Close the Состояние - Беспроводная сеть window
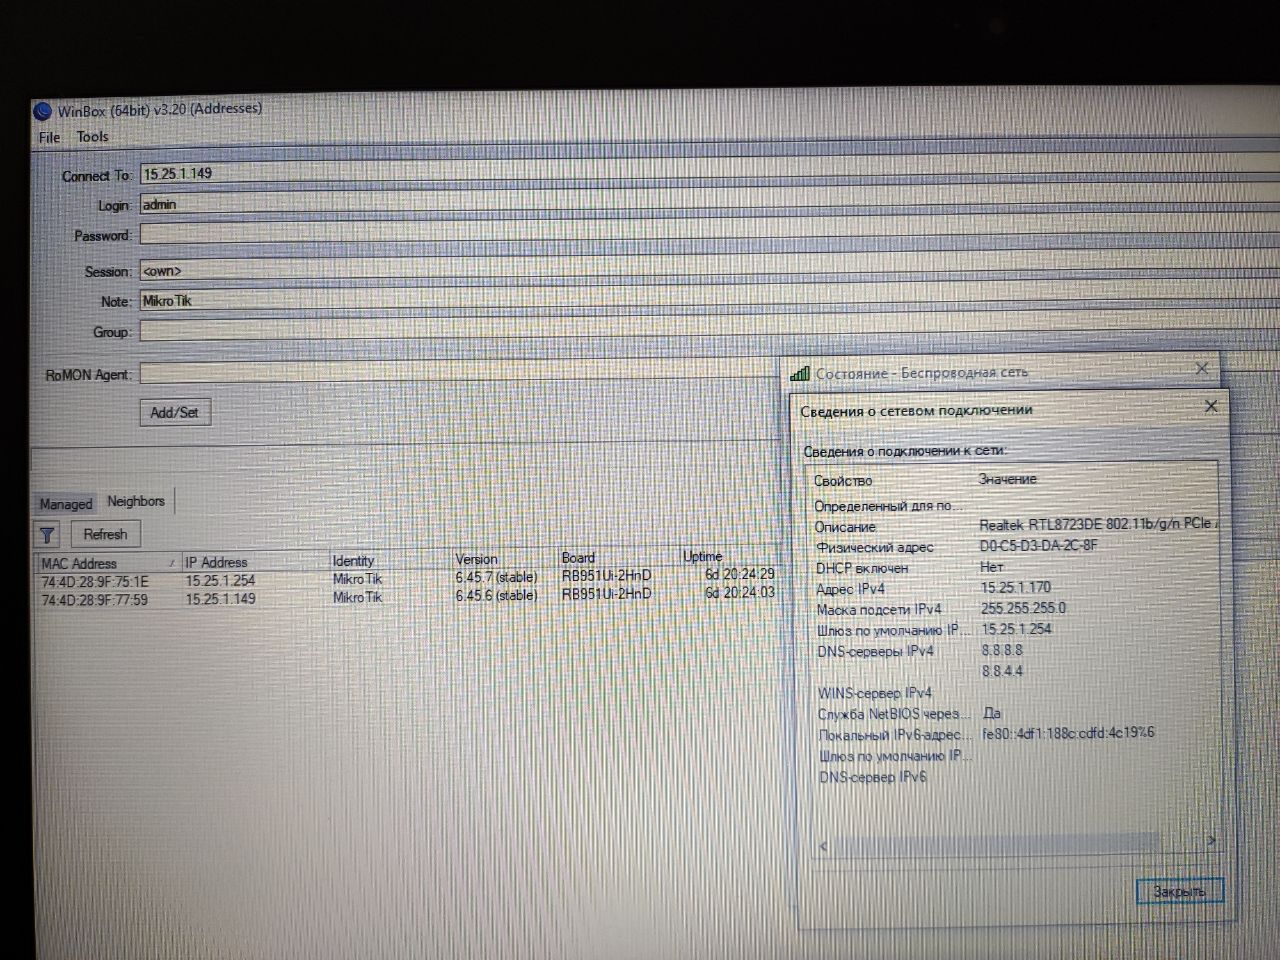The height and width of the screenshot is (960, 1280). click(1202, 368)
